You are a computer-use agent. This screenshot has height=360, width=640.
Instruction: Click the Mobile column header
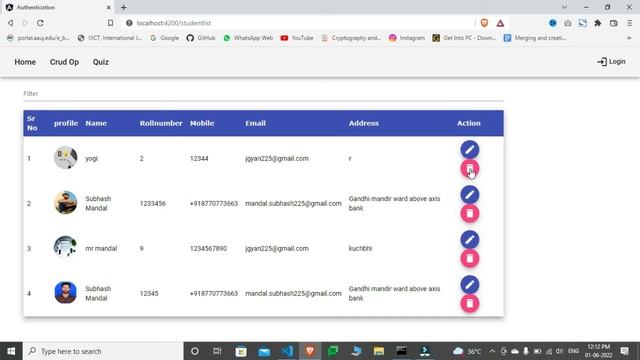pos(202,123)
